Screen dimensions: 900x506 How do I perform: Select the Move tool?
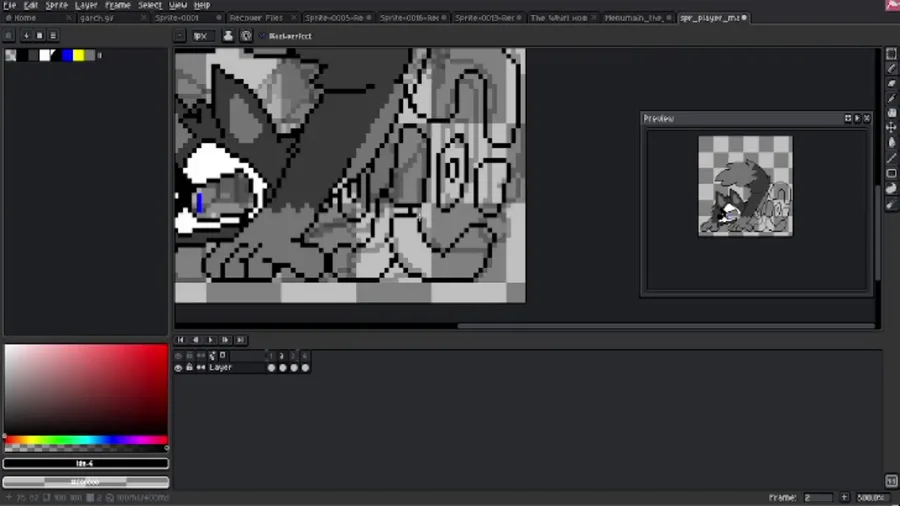click(891, 128)
